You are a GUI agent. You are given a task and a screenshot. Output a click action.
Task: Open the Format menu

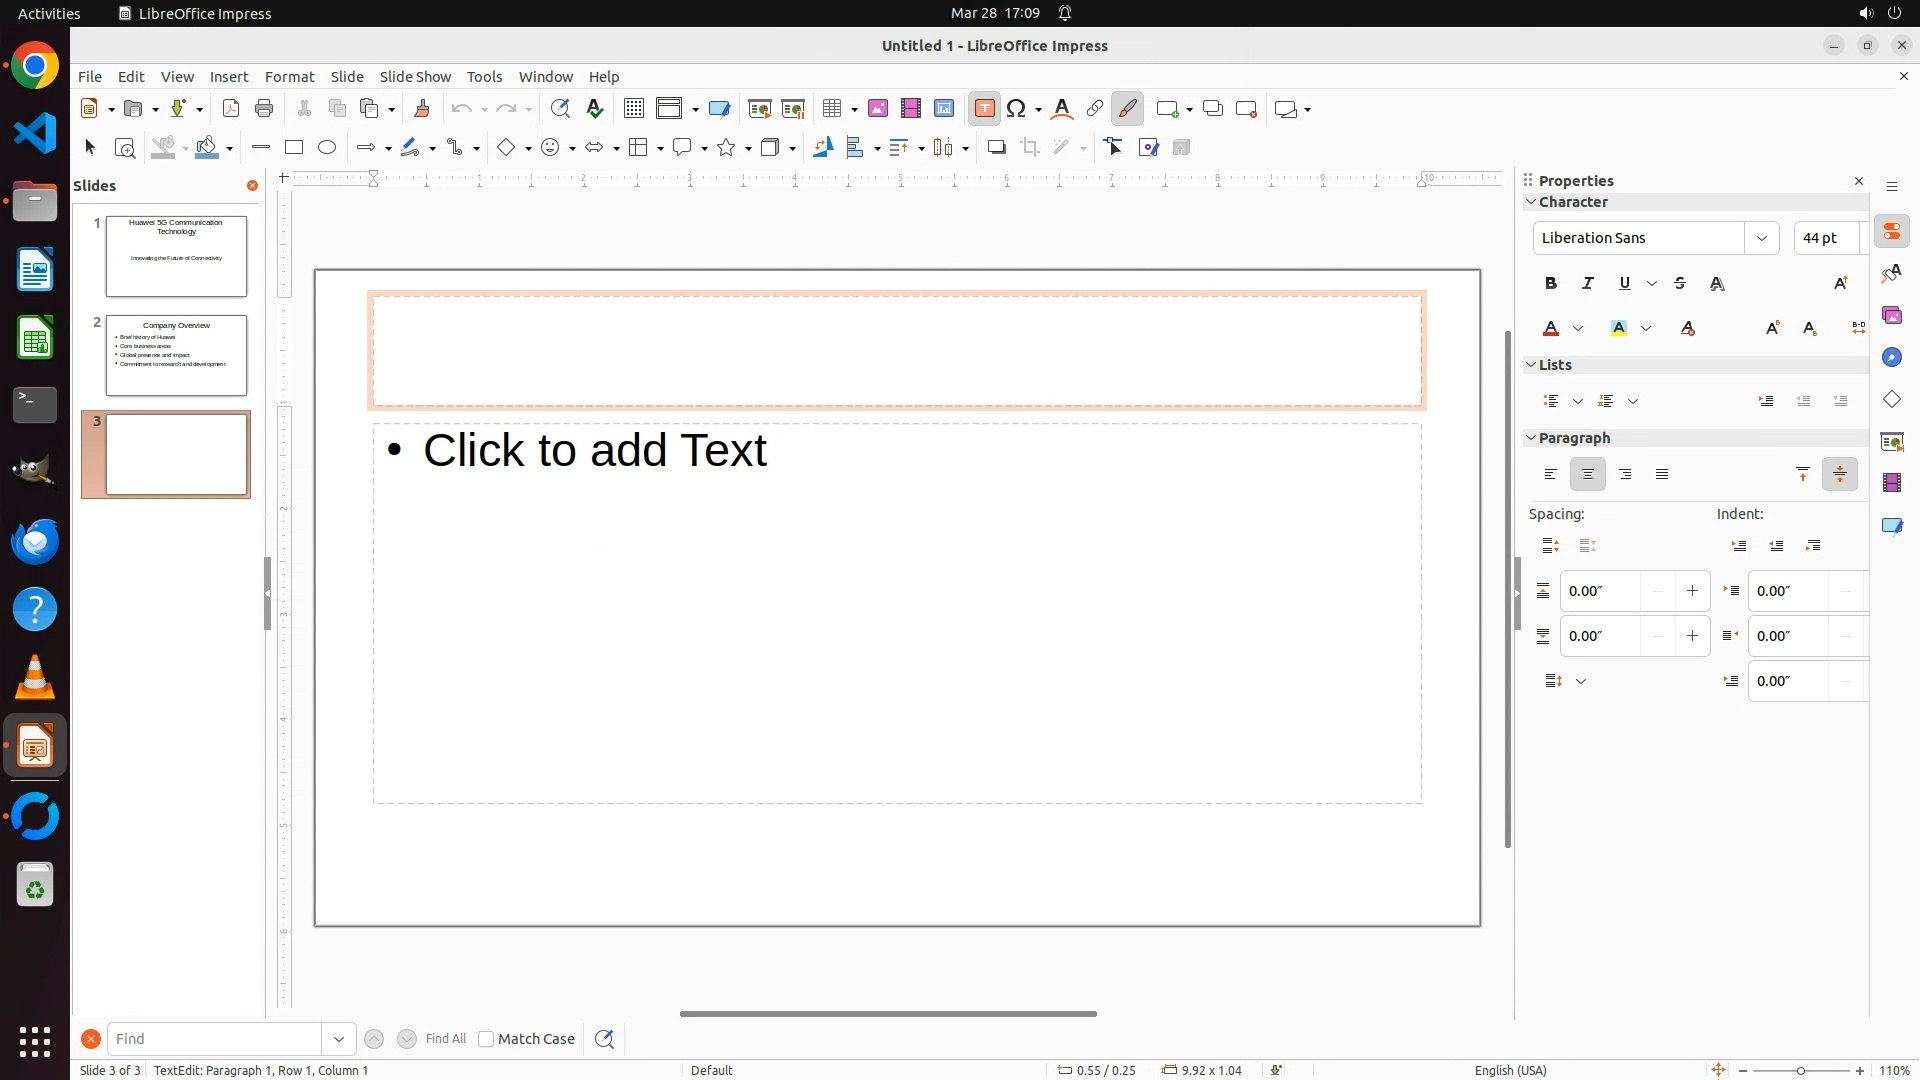[x=289, y=77]
